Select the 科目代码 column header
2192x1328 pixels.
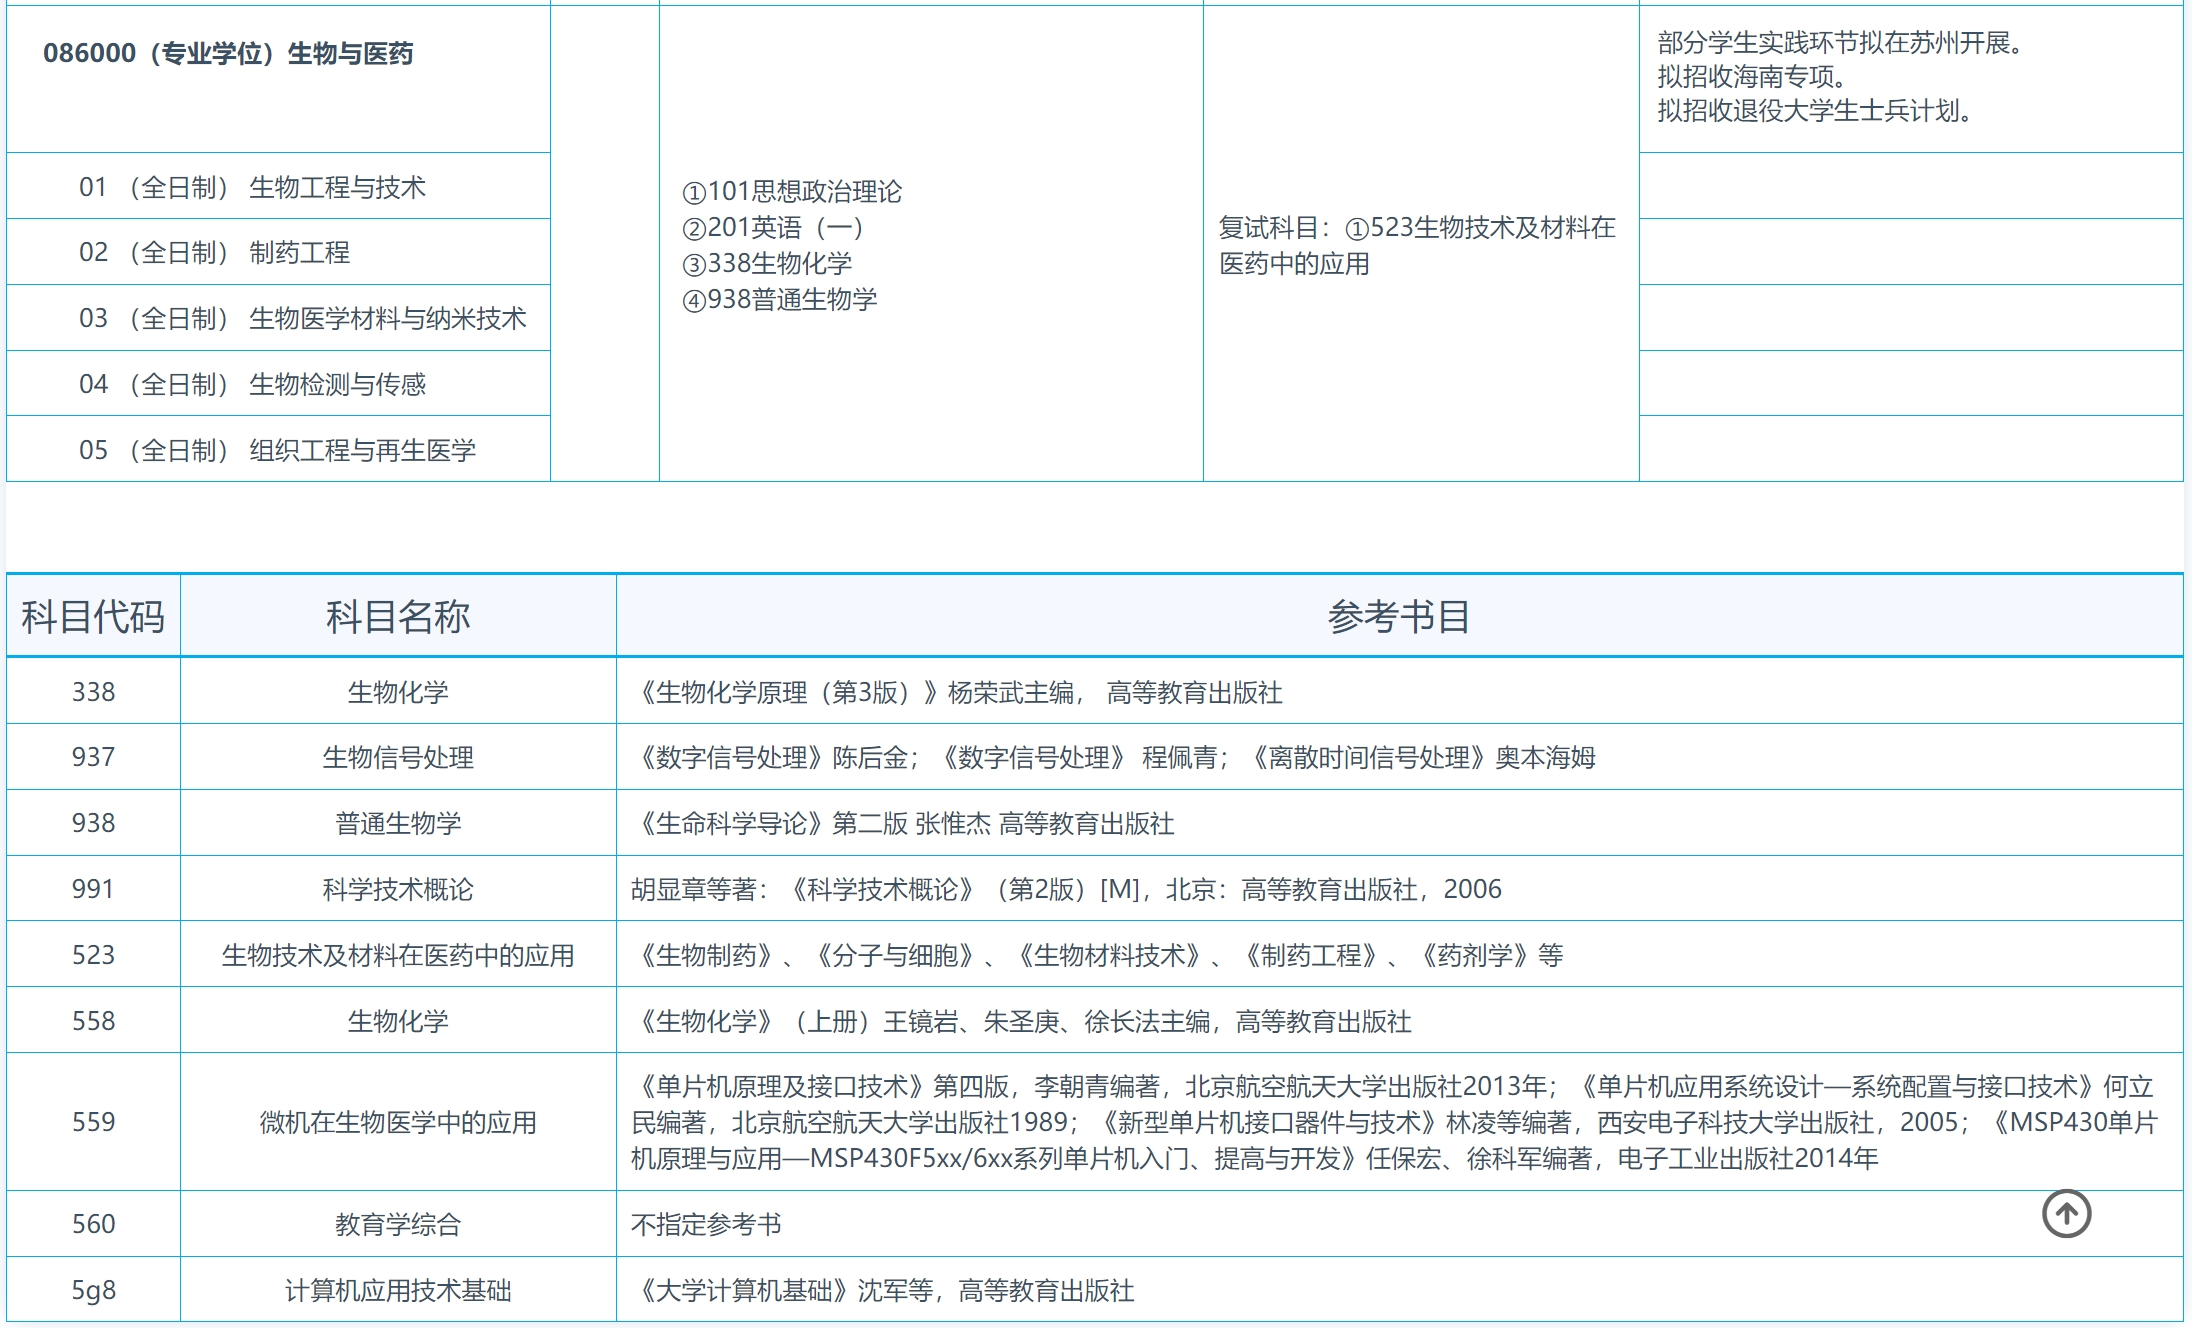[92, 615]
